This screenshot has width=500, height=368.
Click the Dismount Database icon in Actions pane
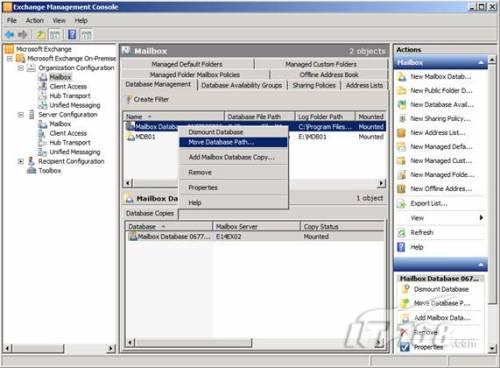tap(406, 289)
